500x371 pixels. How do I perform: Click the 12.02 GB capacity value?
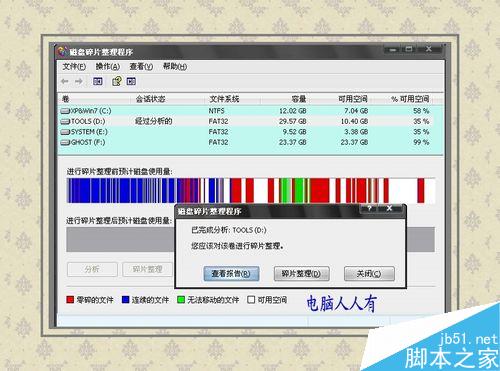pos(293,111)
